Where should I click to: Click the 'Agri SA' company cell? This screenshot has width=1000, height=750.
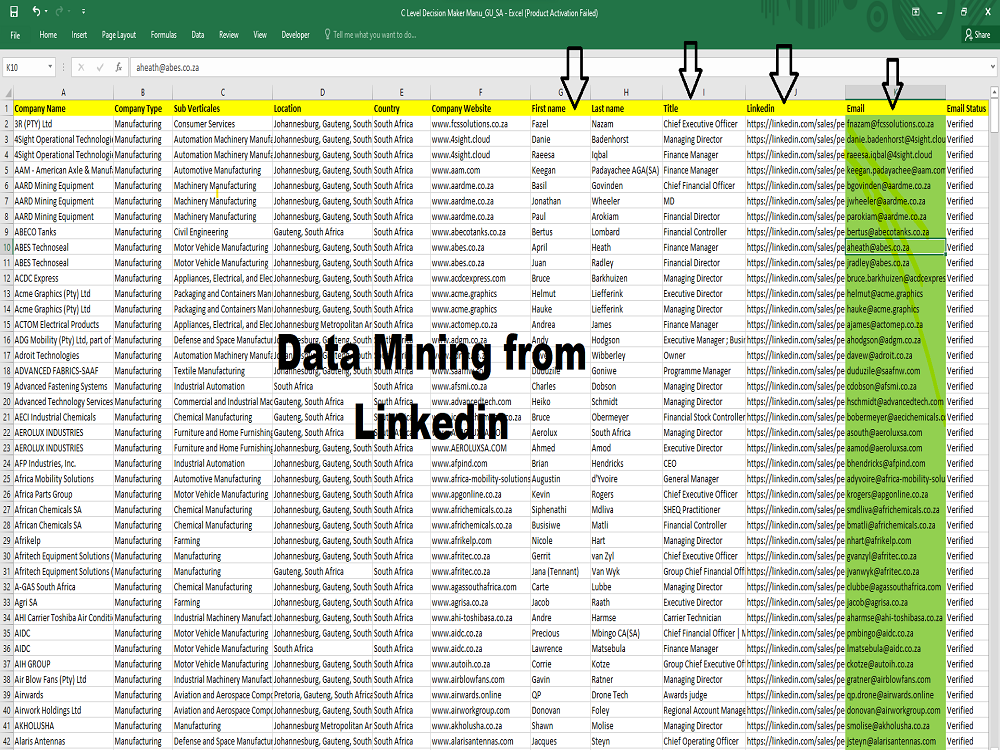(63, 602)
